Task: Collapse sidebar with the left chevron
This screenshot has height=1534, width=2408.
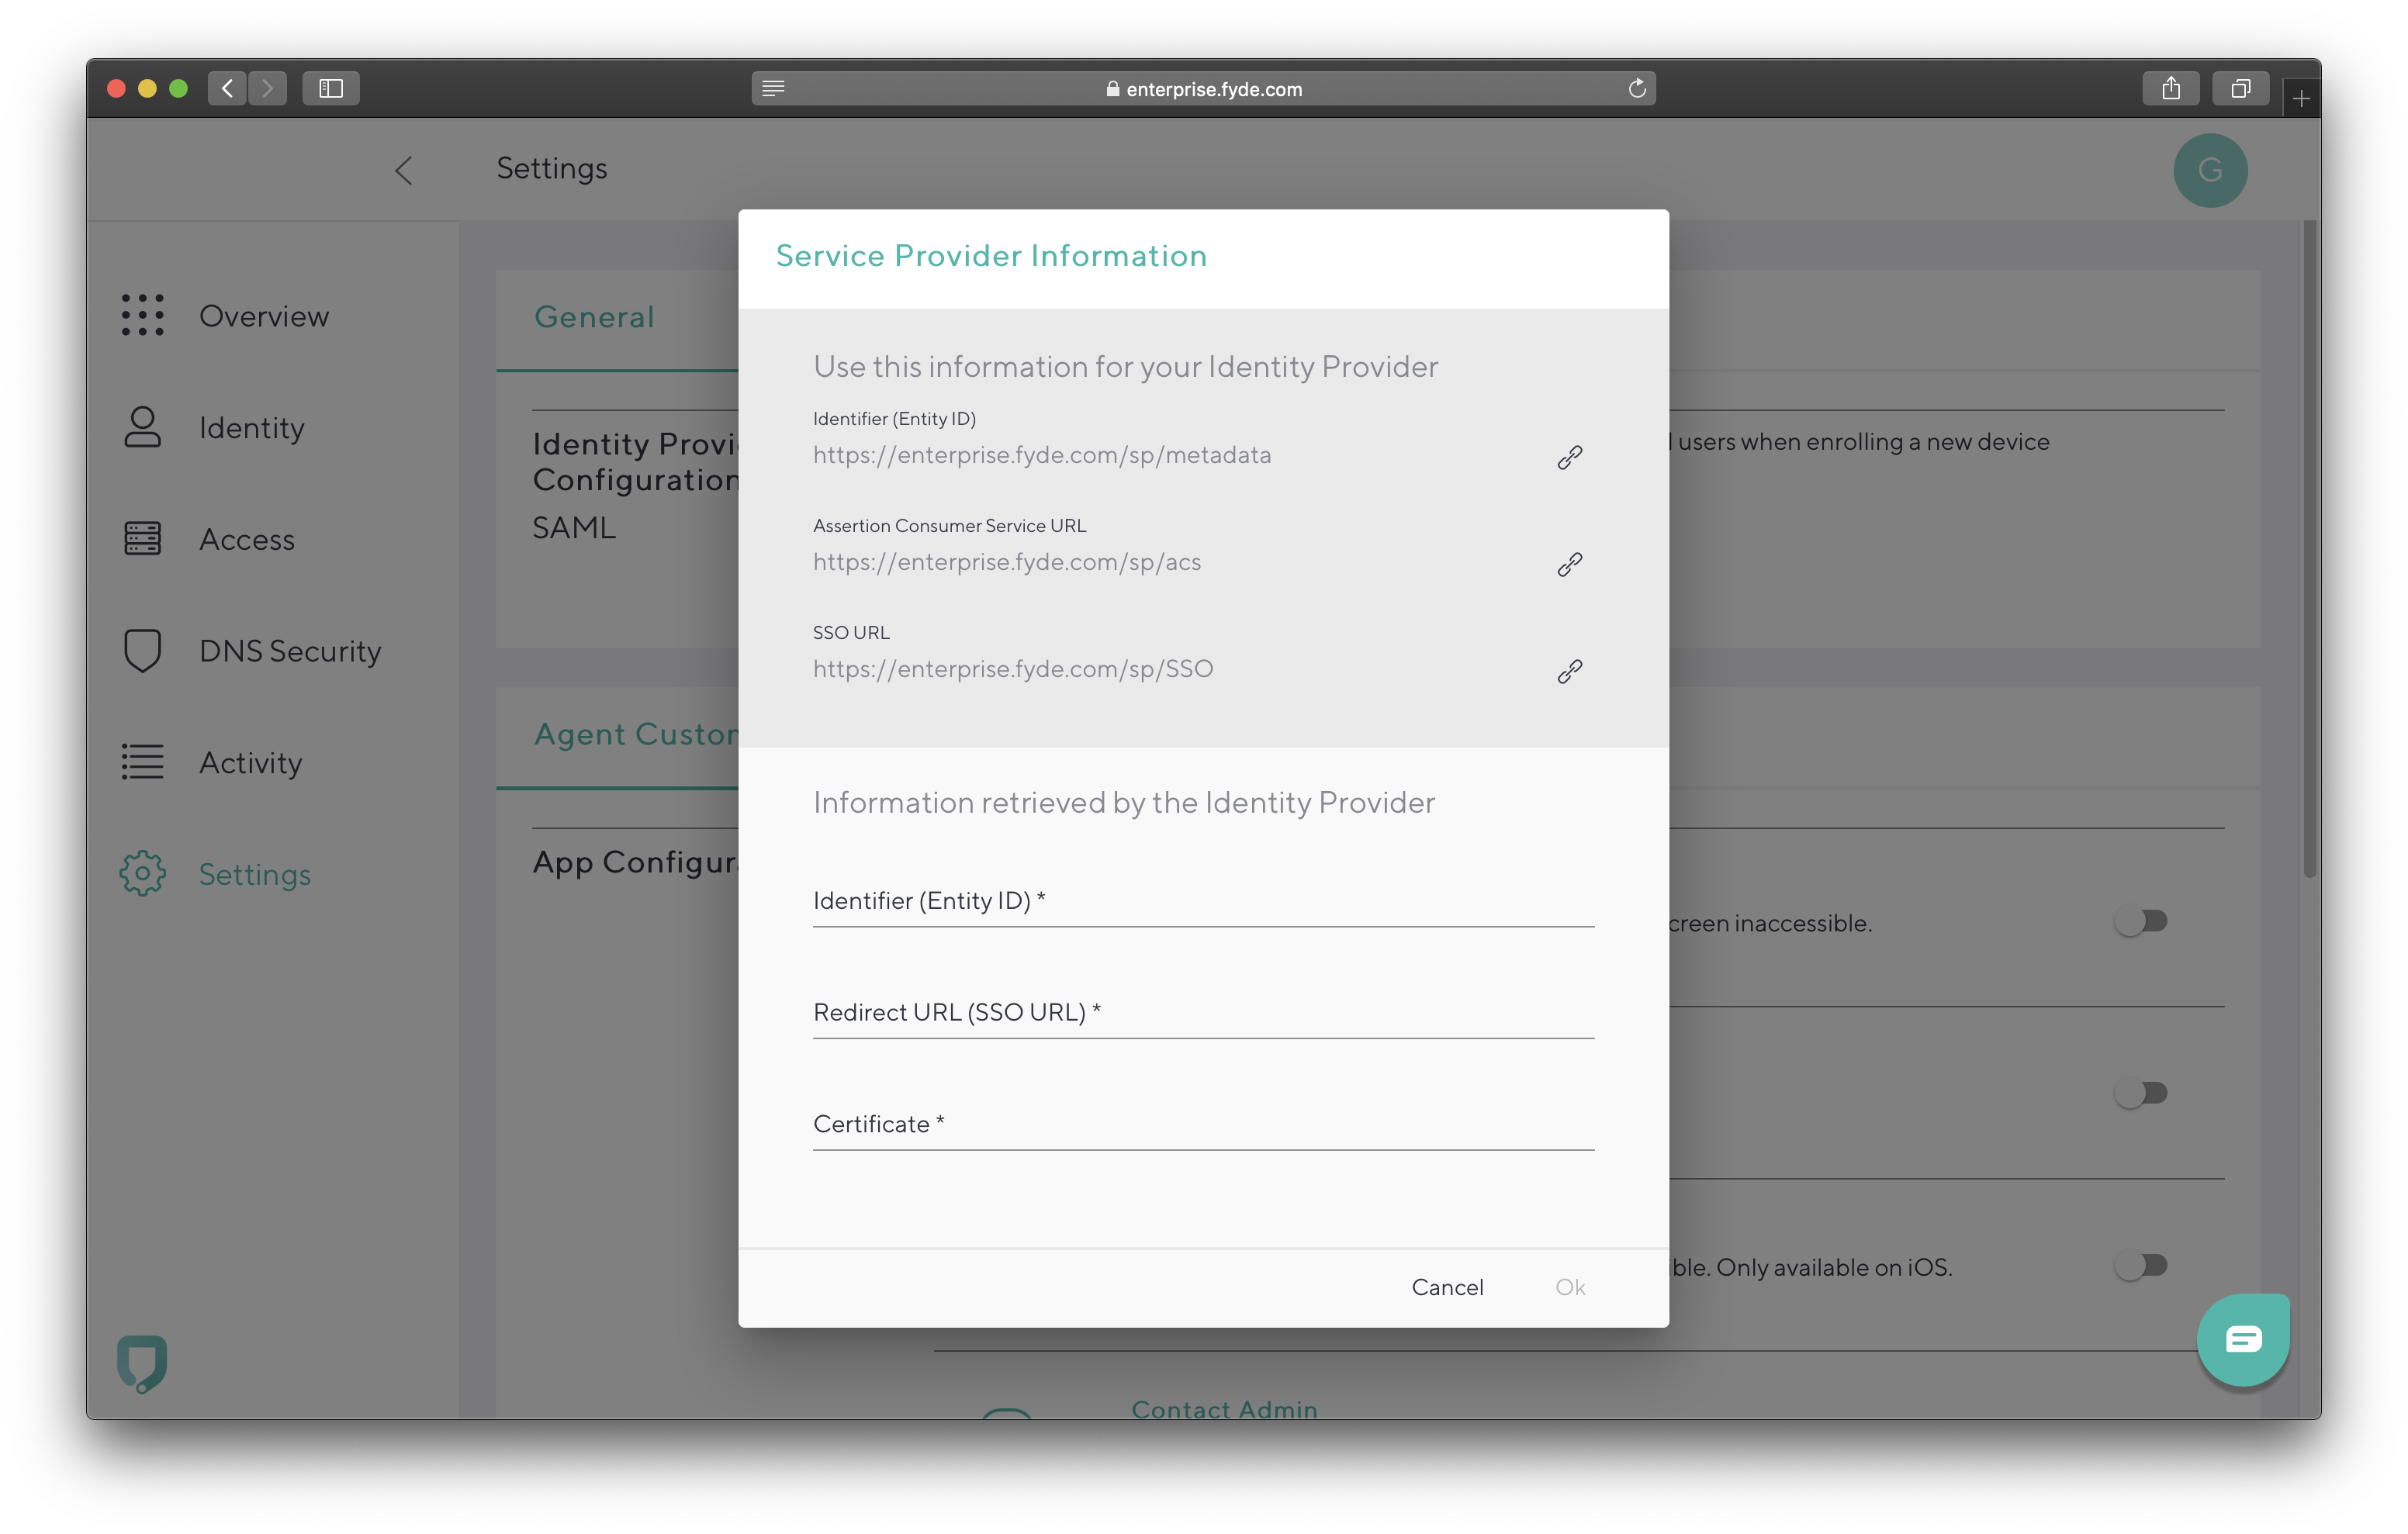Action: [404, 170]
